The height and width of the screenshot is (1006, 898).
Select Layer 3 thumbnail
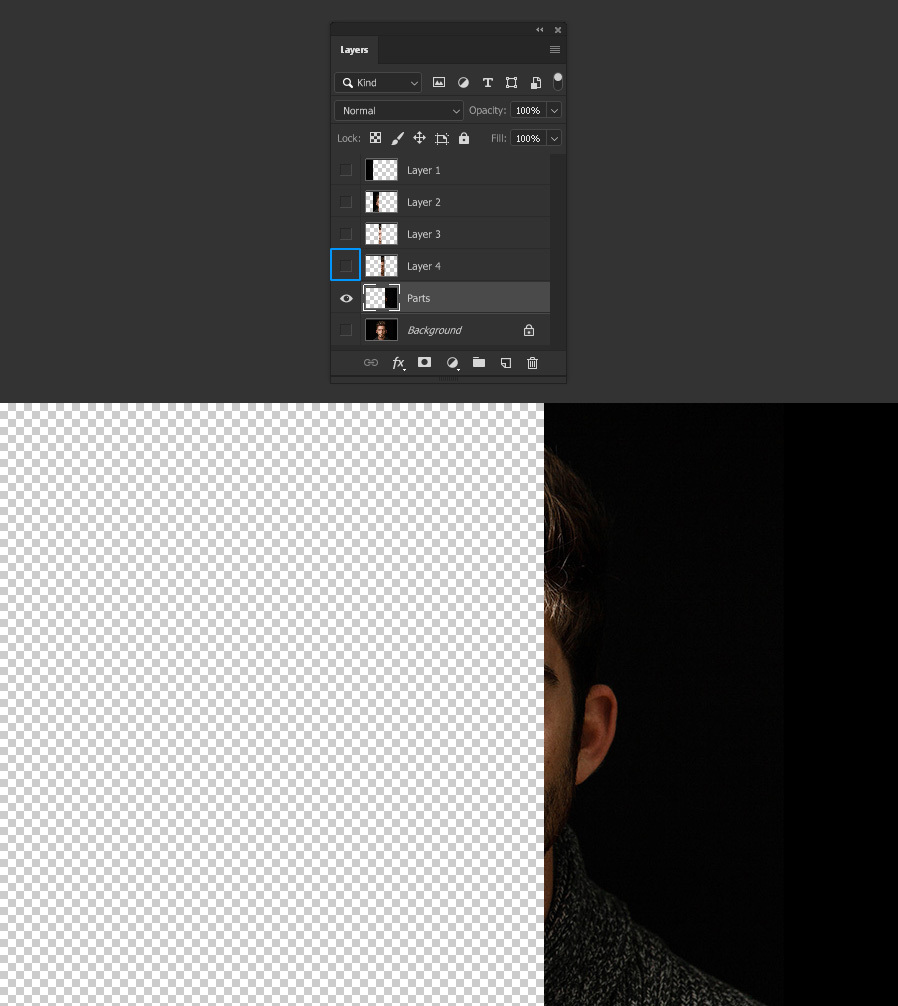click(x=381, y=234)
